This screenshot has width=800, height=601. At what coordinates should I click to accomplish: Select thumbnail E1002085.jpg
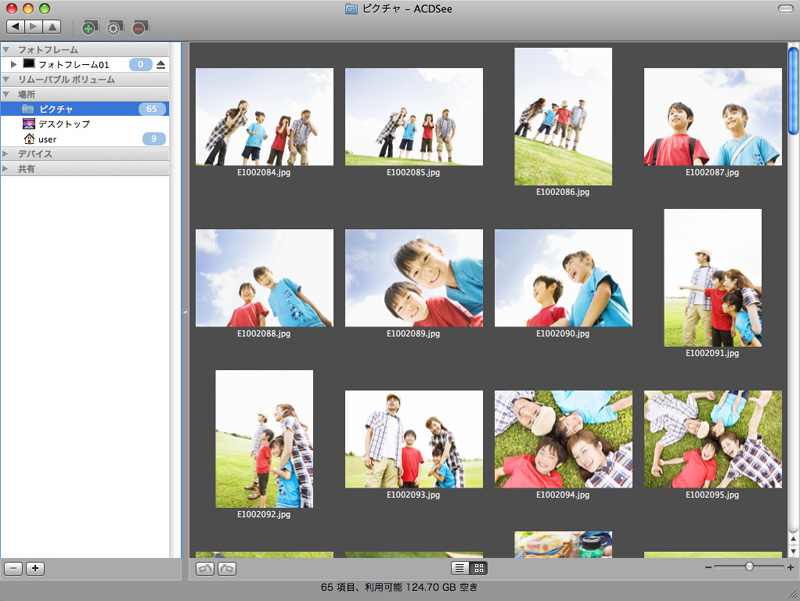point(414,117)
